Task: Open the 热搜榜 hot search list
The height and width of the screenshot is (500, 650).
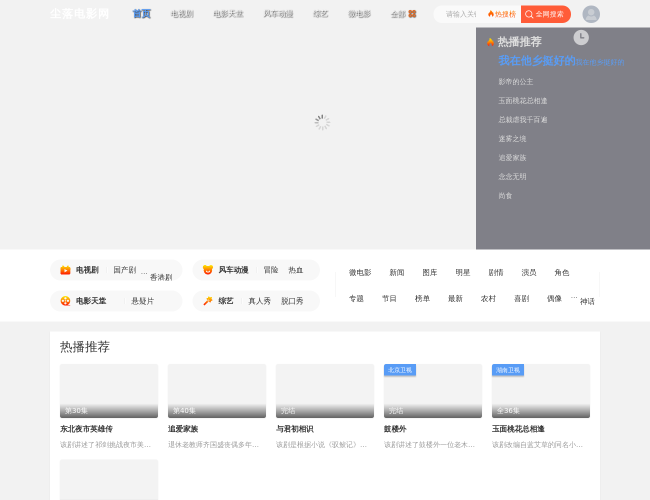Action: coord(502,14)
